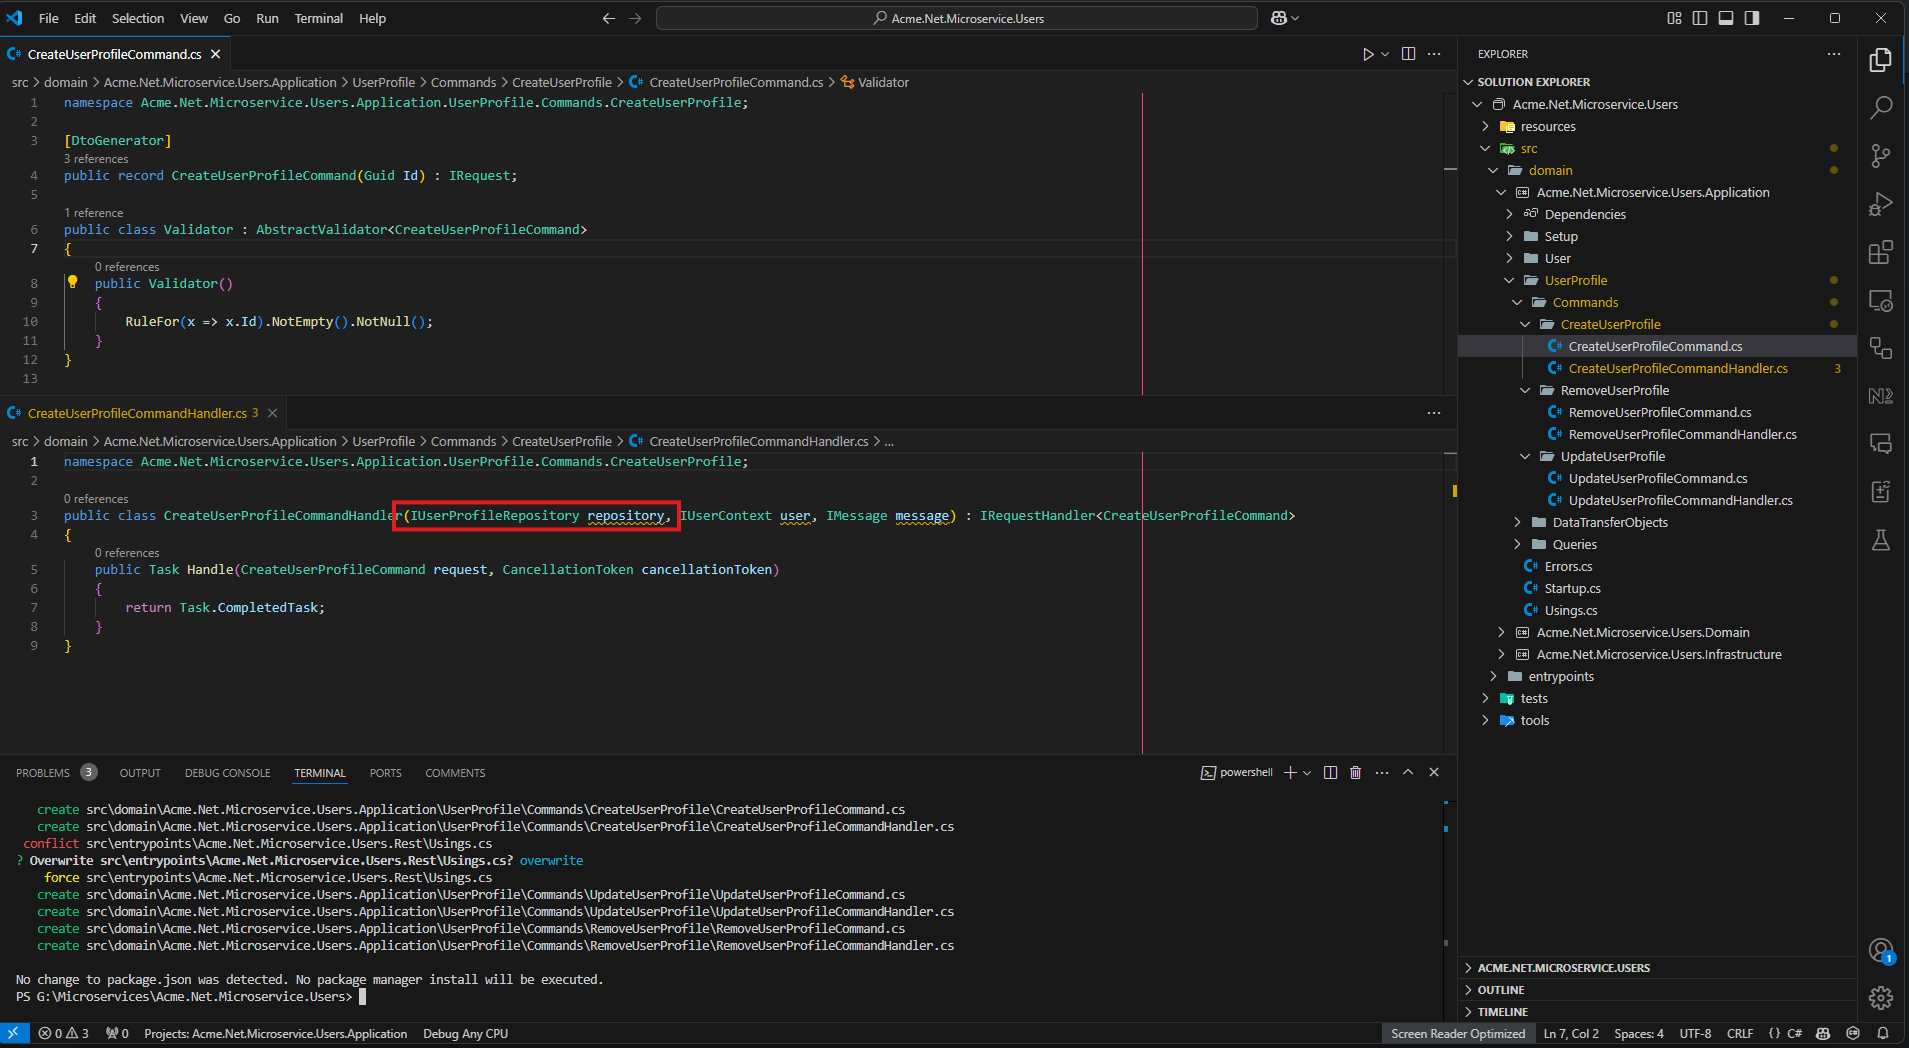Open the Copilot dropdown chevron in the title bar
This screenshot has width=1909, height=1048.
pyautogui.click(x=1296, y=18)
